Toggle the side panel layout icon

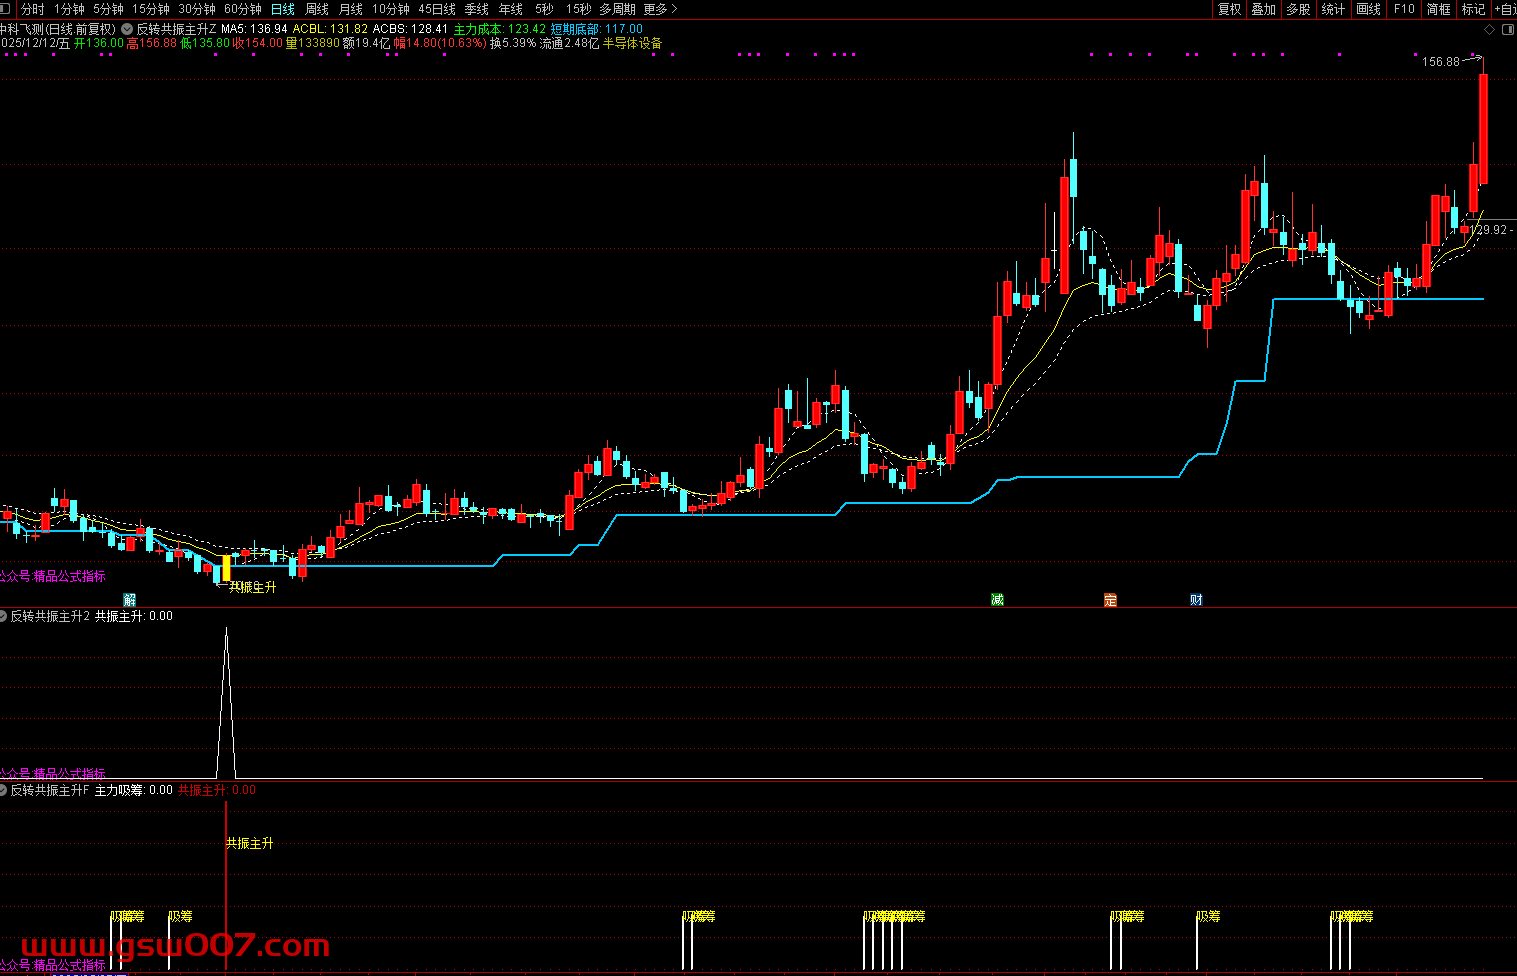(x=1507, y=30)
